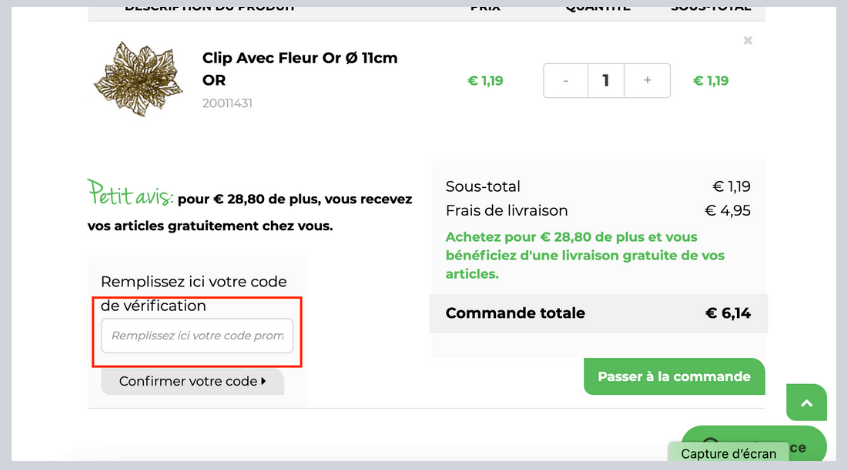The width and height of the screenshot is (847, 470).
Task: Click the green free delivery notice in summary
Action: [585, 255]
